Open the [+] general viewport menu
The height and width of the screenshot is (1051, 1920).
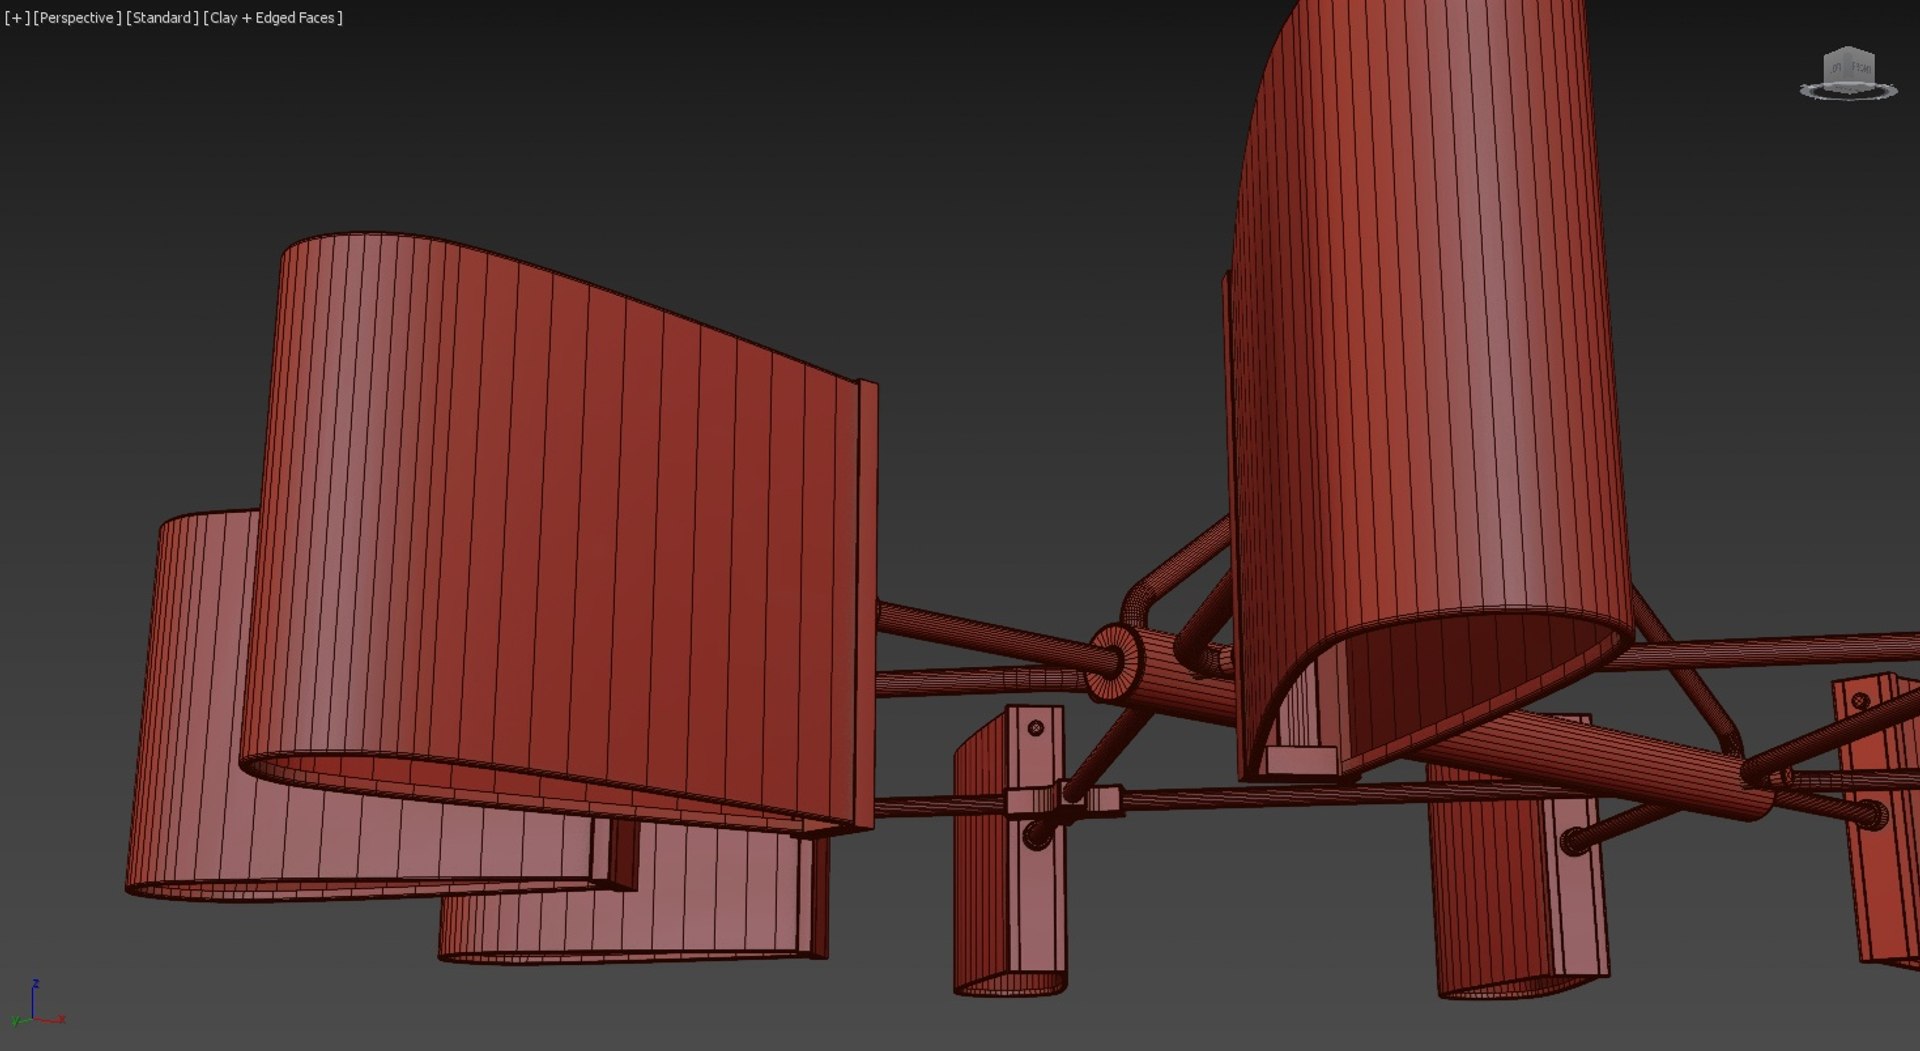tap(17, 18)
